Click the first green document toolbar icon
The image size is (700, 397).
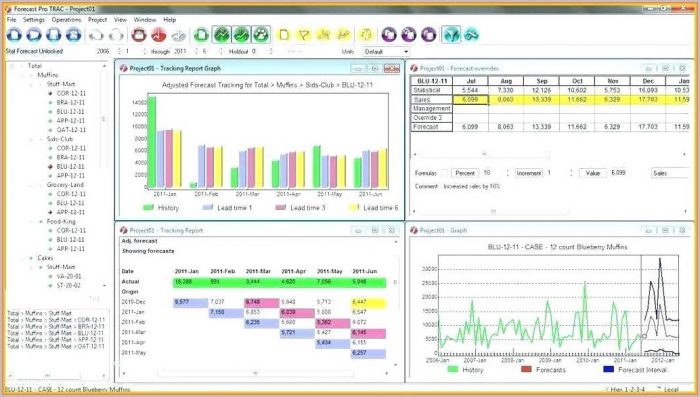coord(201,34)
